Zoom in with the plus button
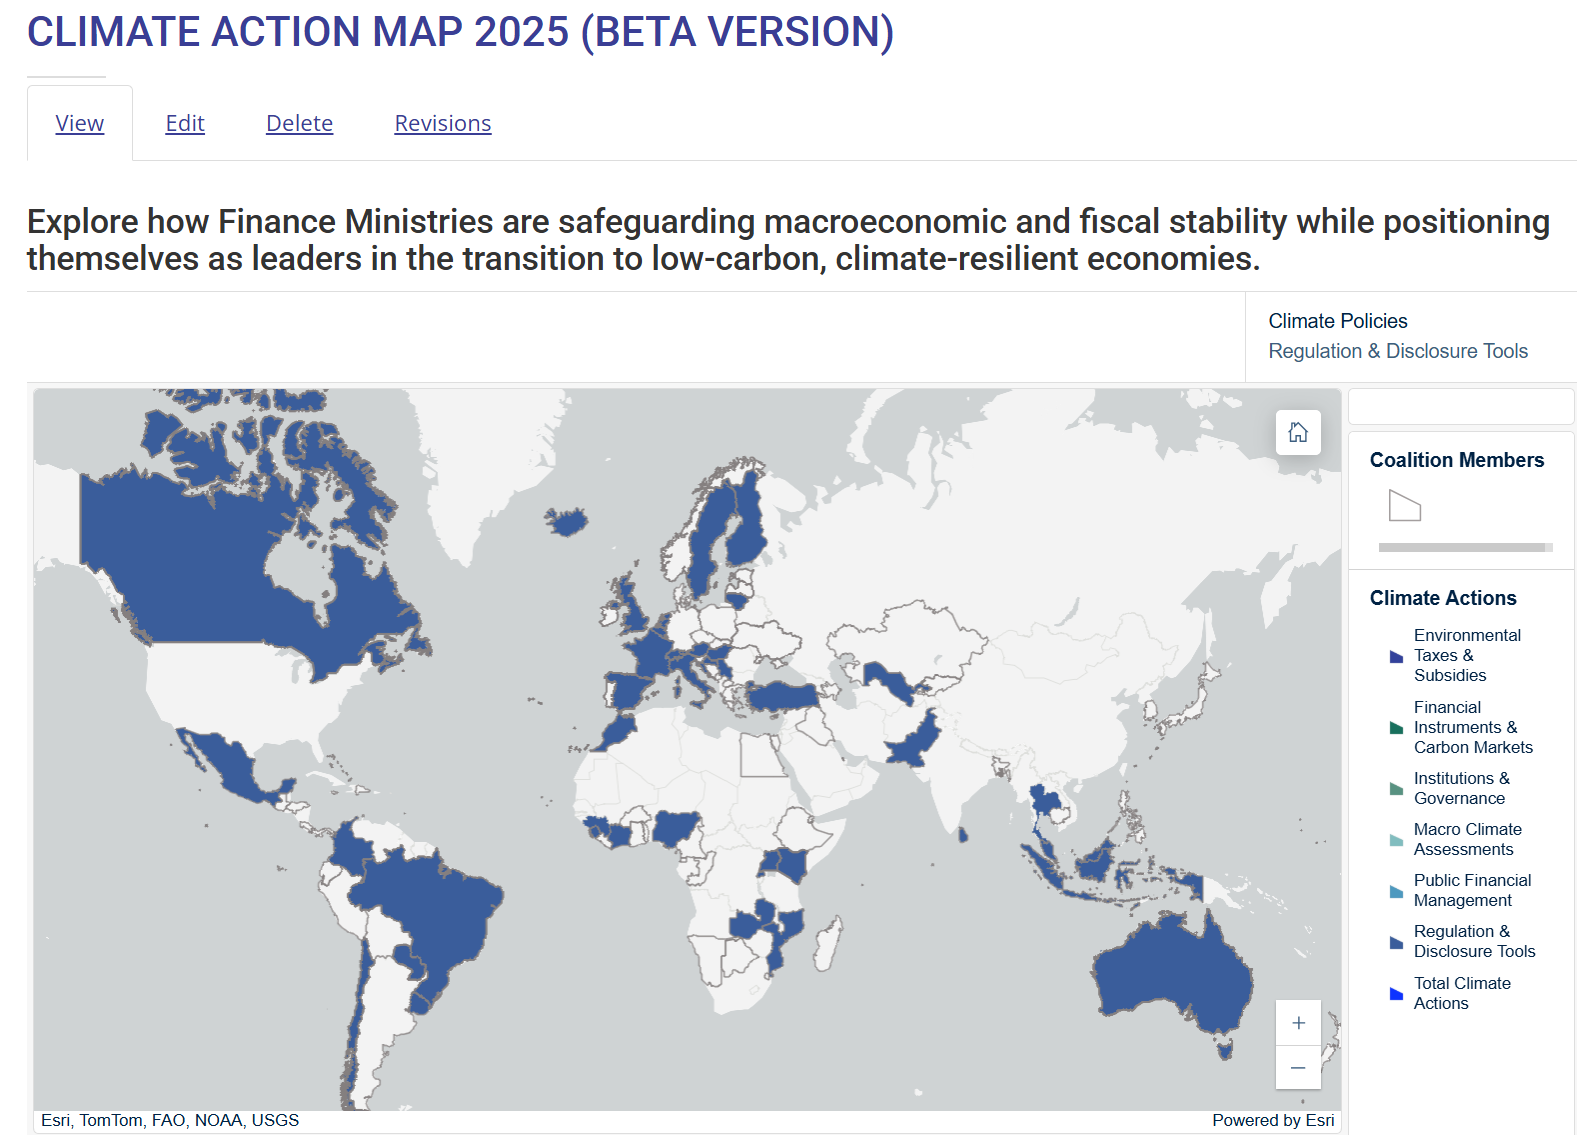 [1298, 1023]
